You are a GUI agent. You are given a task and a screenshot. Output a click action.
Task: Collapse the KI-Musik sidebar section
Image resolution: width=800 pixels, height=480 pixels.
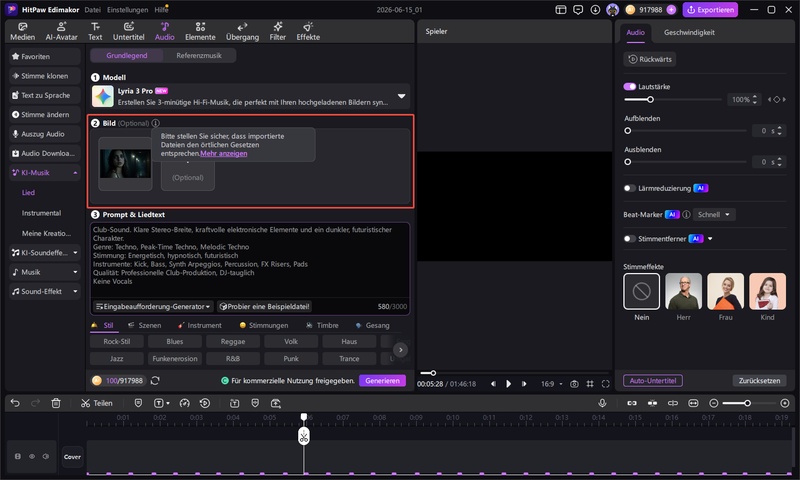pyautogui.click(x=76, y=173)
